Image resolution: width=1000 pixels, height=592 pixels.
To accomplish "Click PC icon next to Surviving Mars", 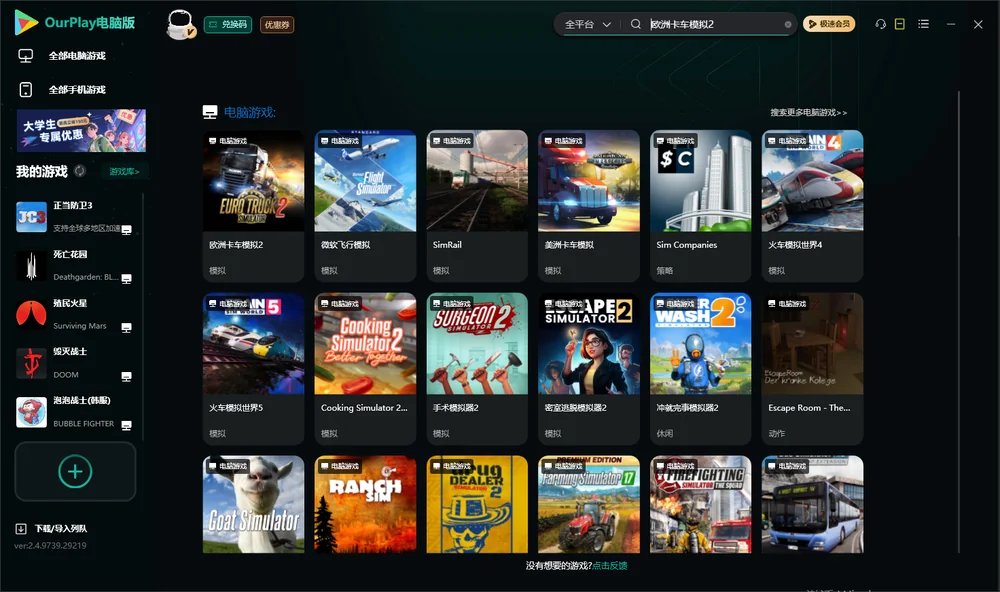I will [x=126, y=327].
